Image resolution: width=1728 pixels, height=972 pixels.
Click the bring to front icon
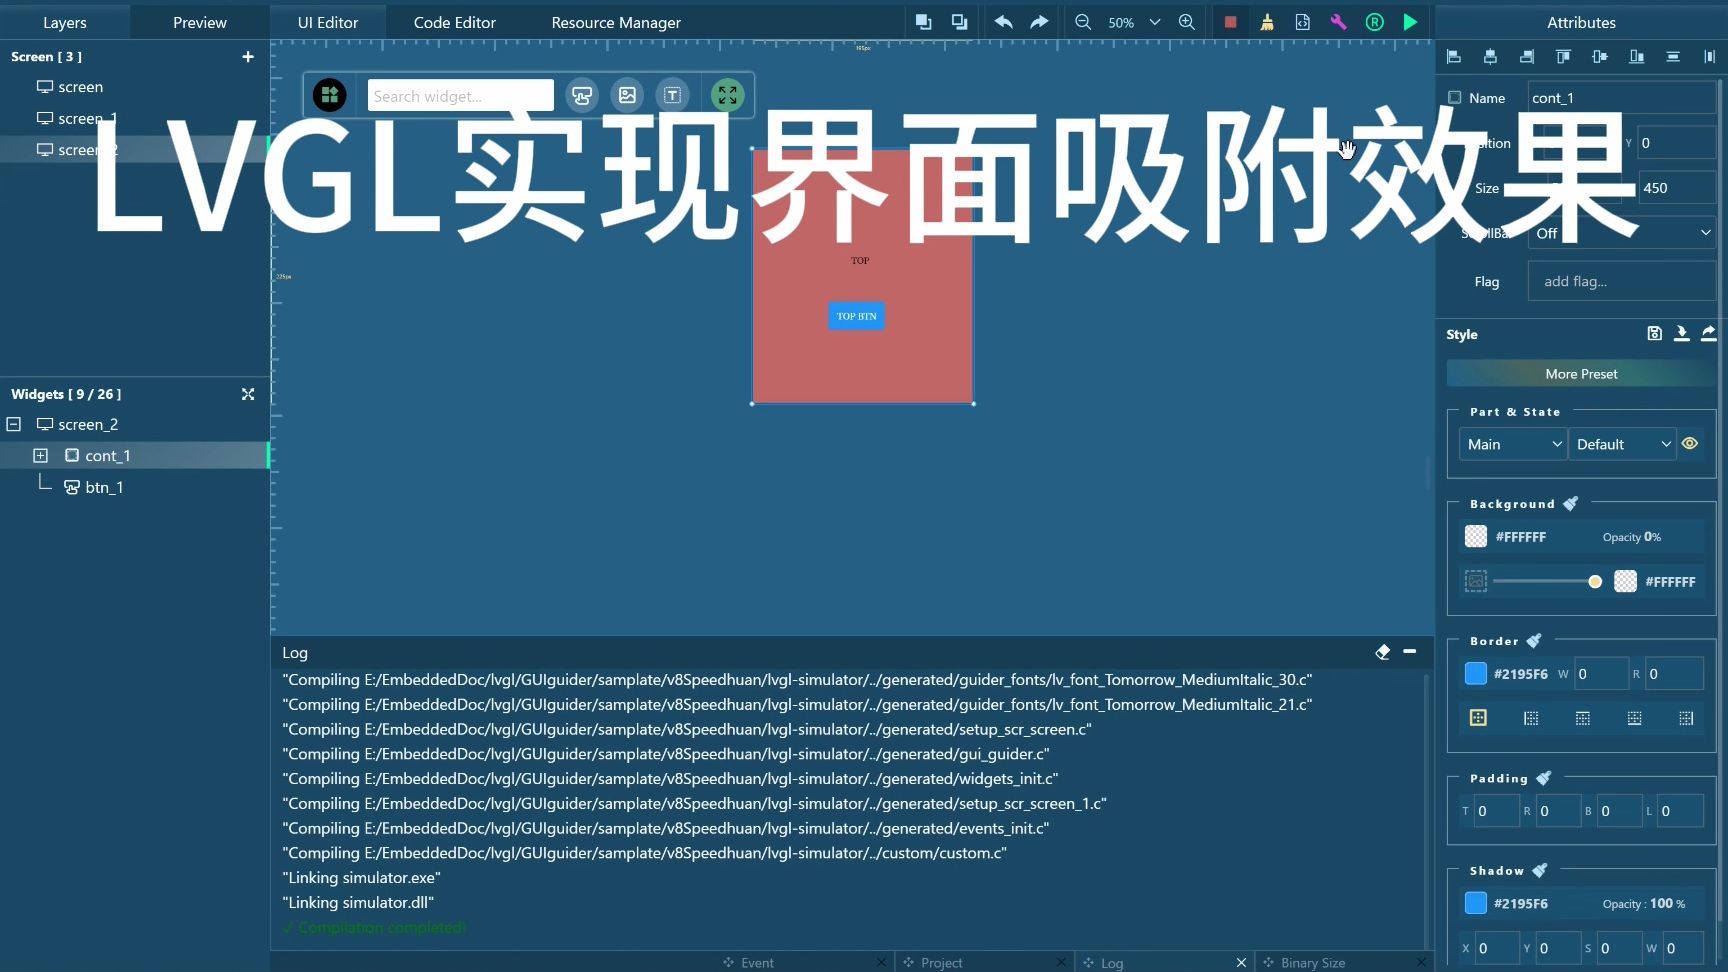pos(923,22)
